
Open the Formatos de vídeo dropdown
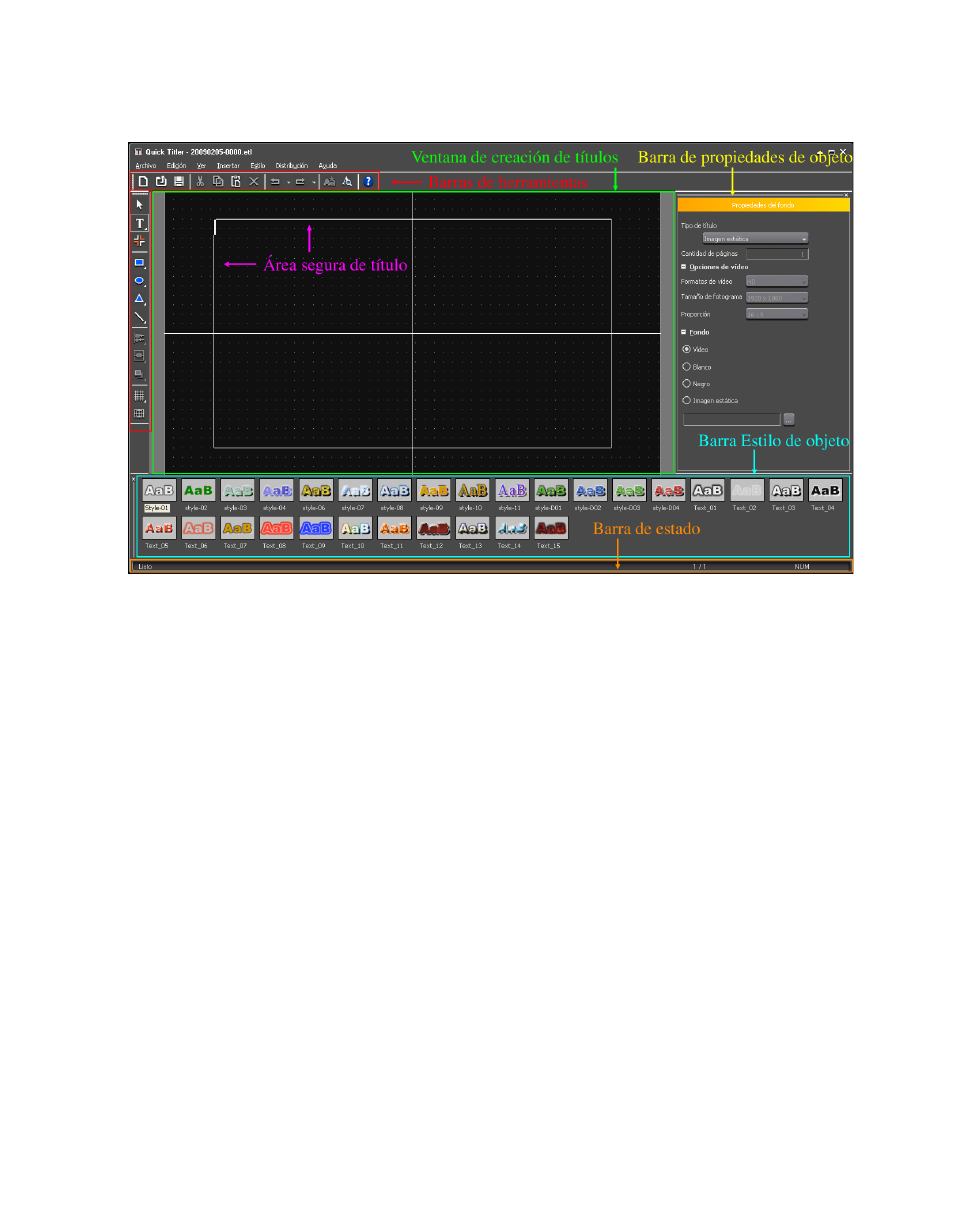coord(777,281)
